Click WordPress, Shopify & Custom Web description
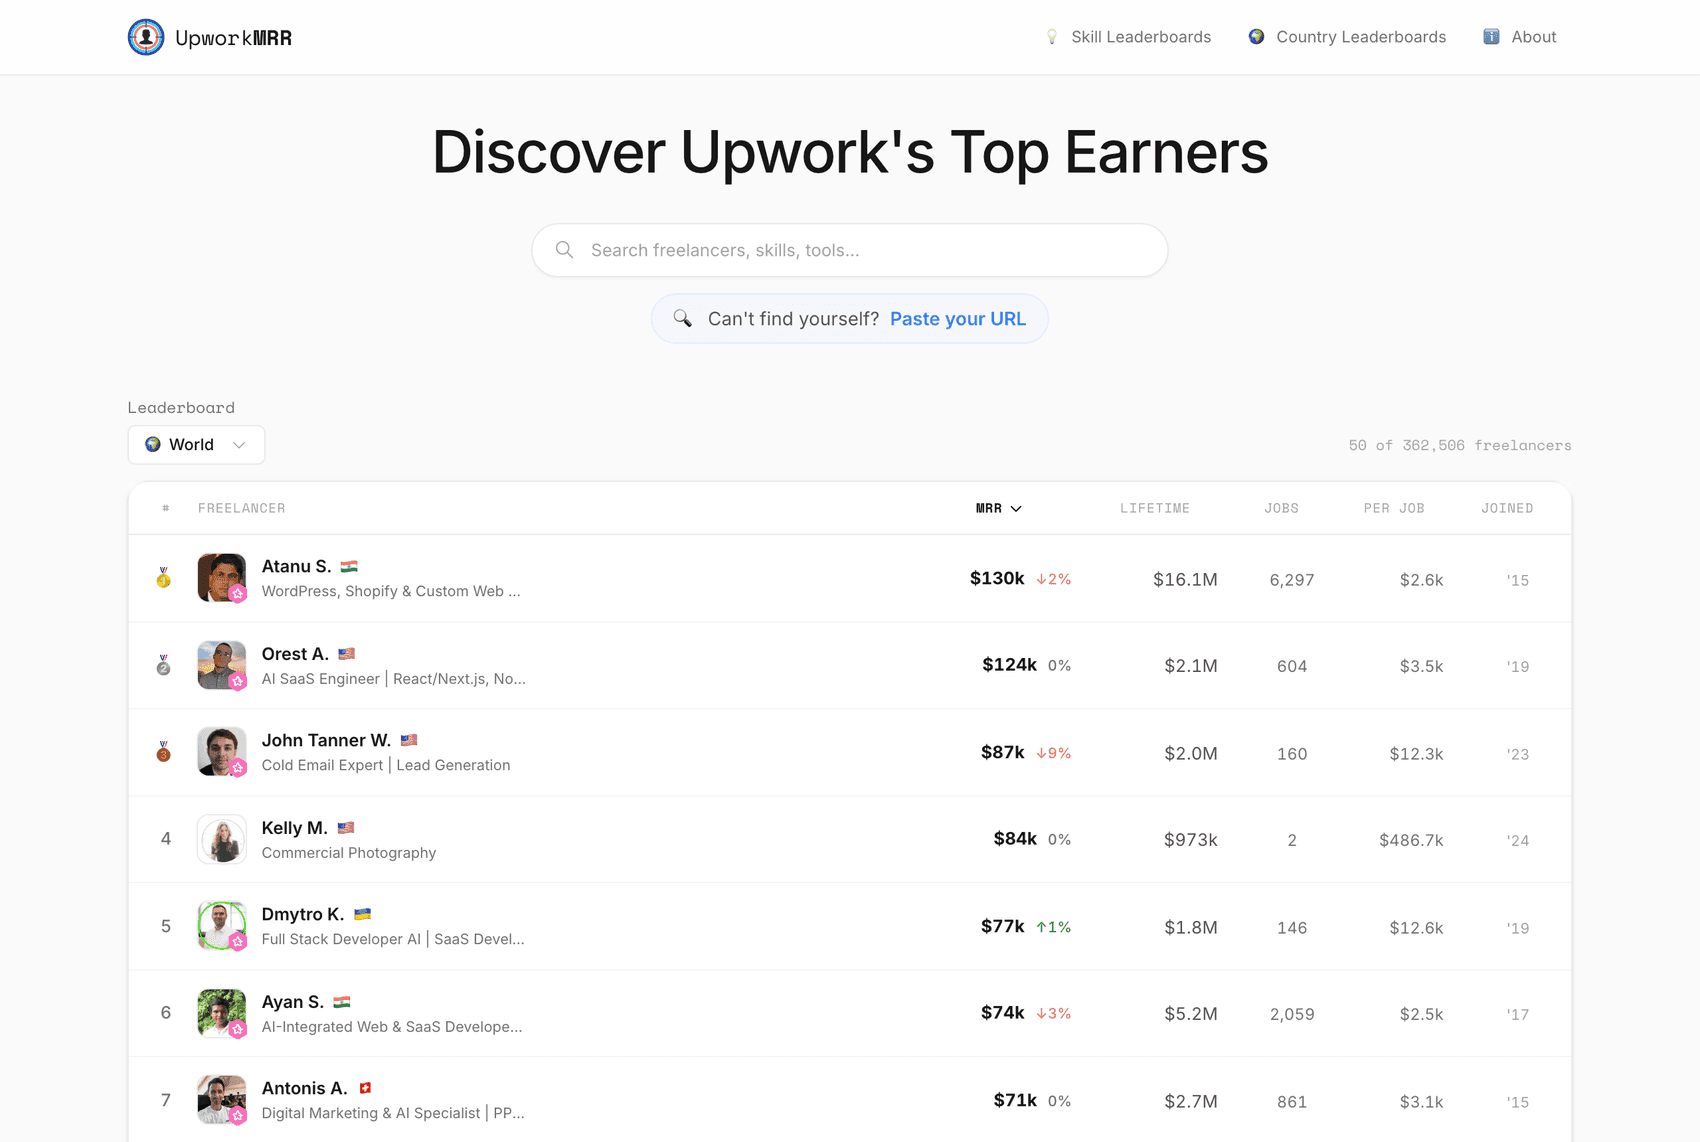Viewport: 1700px width, 1142px height. point(391,591)
